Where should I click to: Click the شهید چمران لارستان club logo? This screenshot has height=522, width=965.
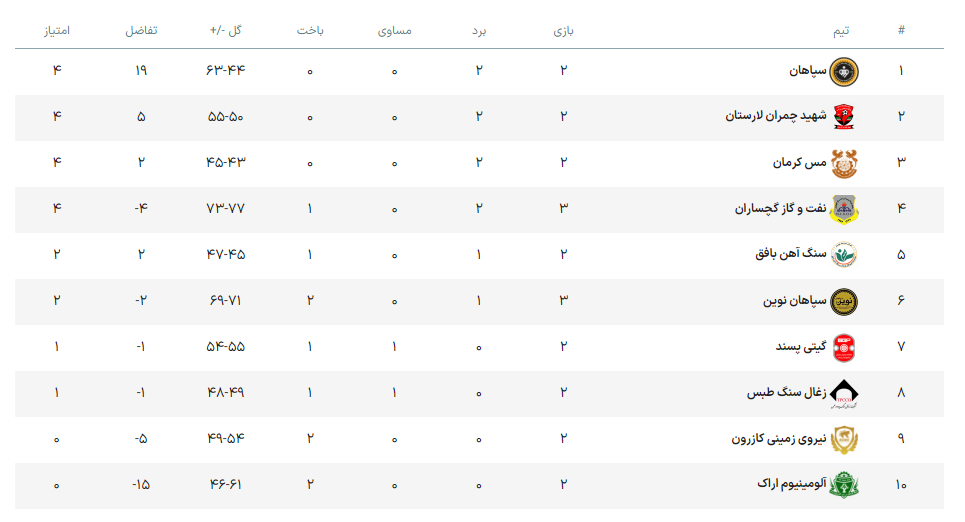(x=844, y=117)
